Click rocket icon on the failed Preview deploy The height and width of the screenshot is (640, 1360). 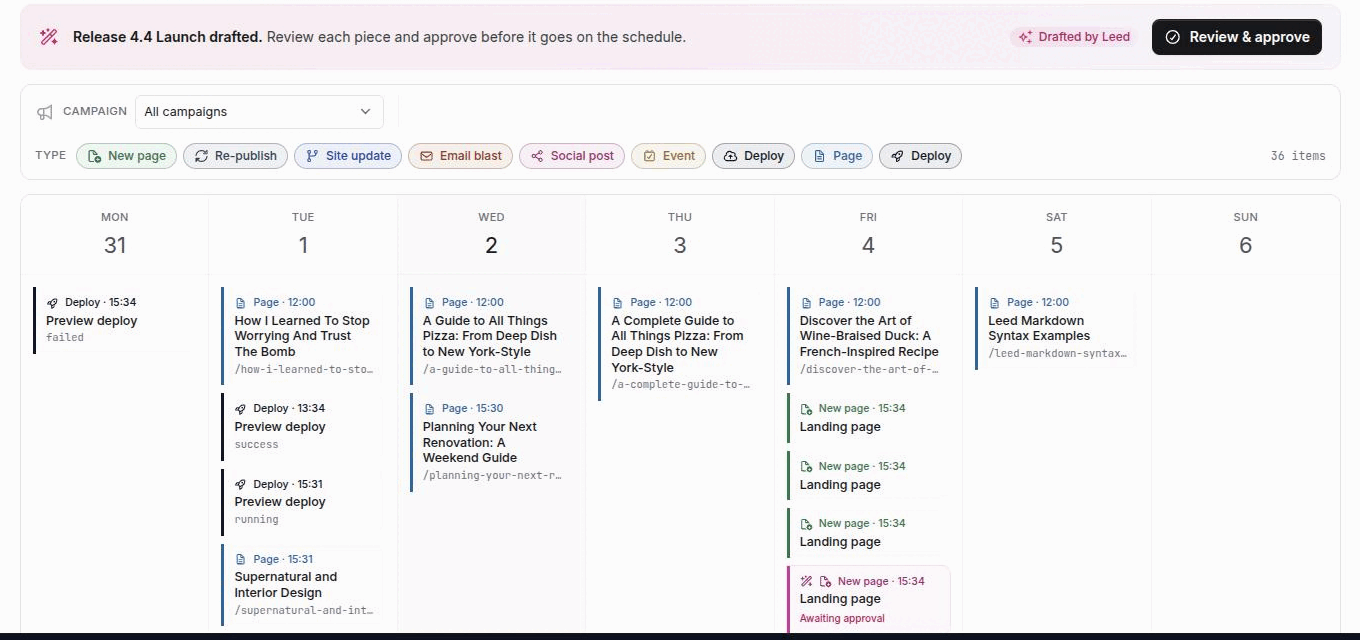pyautogui.click(x=52, y=303)
